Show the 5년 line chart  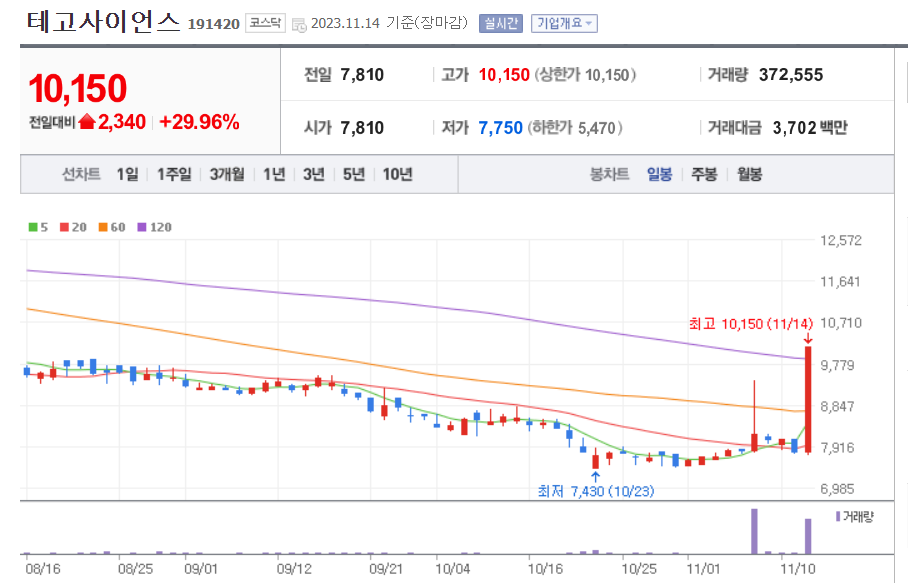tap(354, 174)
